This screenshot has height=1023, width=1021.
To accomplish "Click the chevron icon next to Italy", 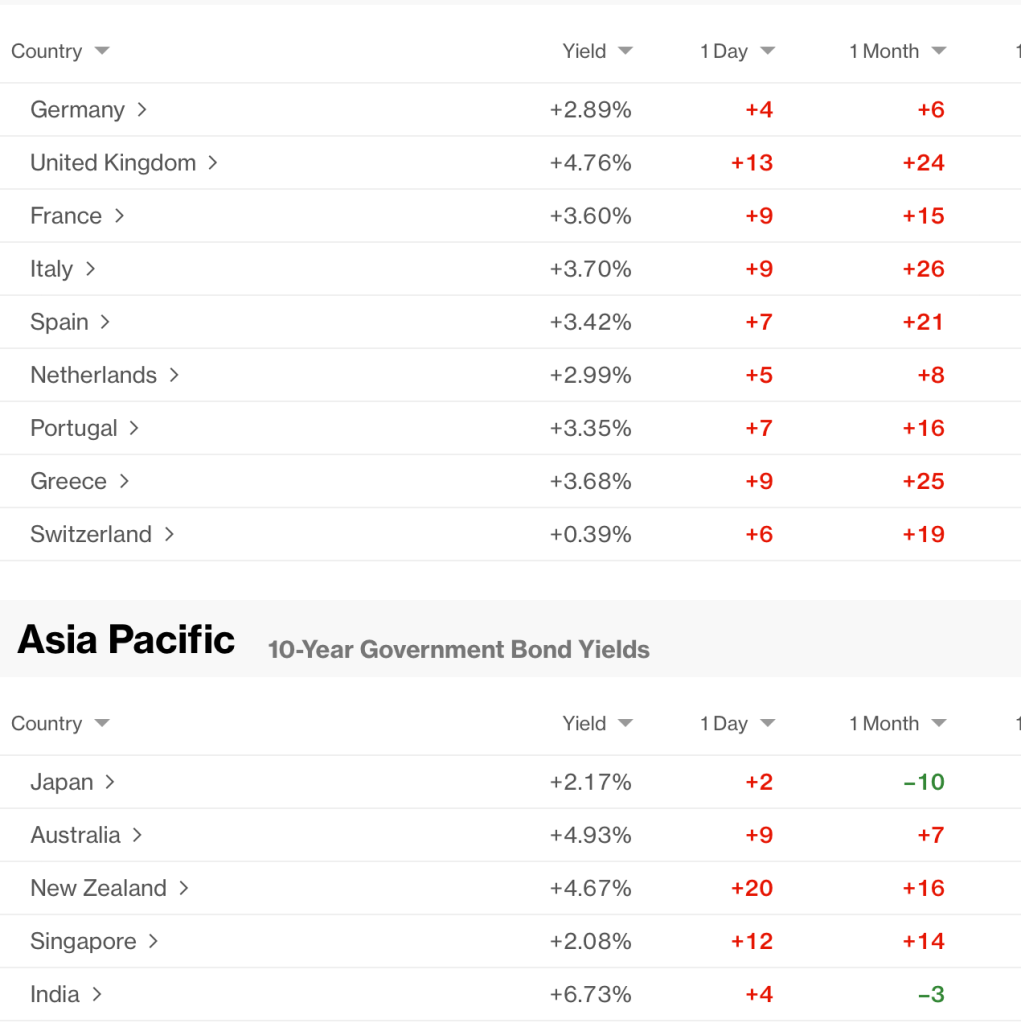I will [90, 268].
